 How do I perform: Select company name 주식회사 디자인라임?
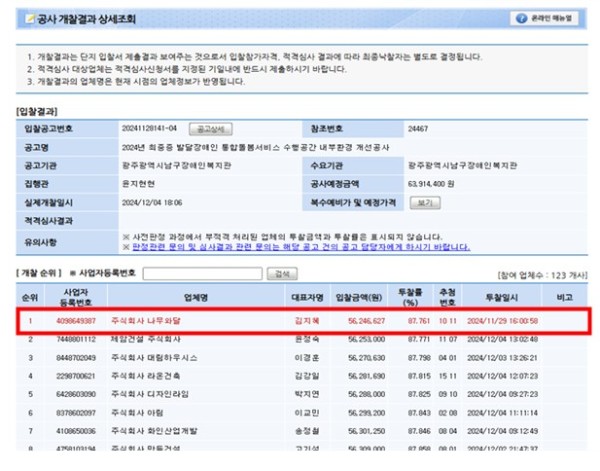tap(150, 394)
